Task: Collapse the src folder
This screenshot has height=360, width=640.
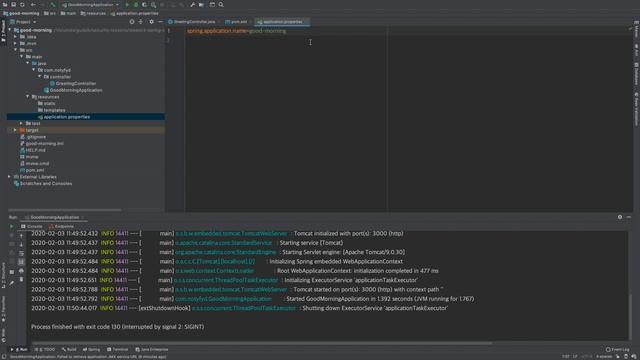Action: (16, 50)
